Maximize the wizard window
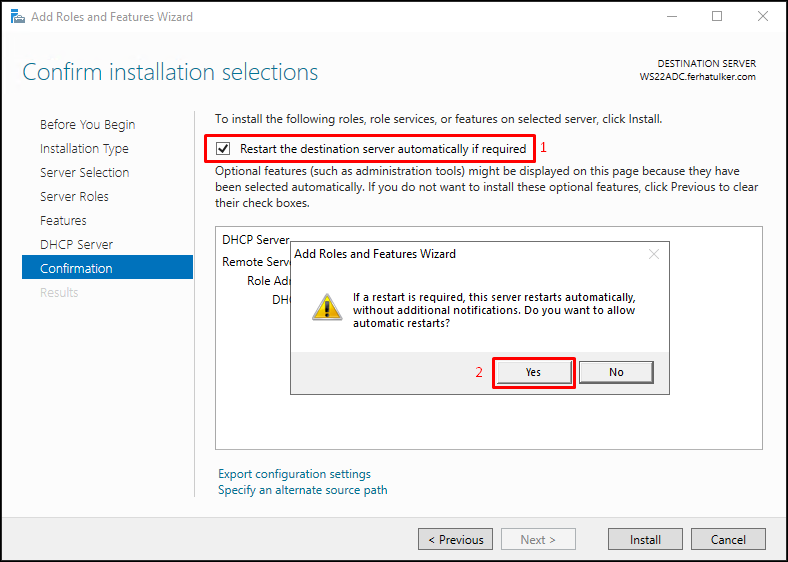Image resolution: width=788 pixels, height=562 pixels. (x=717, y=16)
